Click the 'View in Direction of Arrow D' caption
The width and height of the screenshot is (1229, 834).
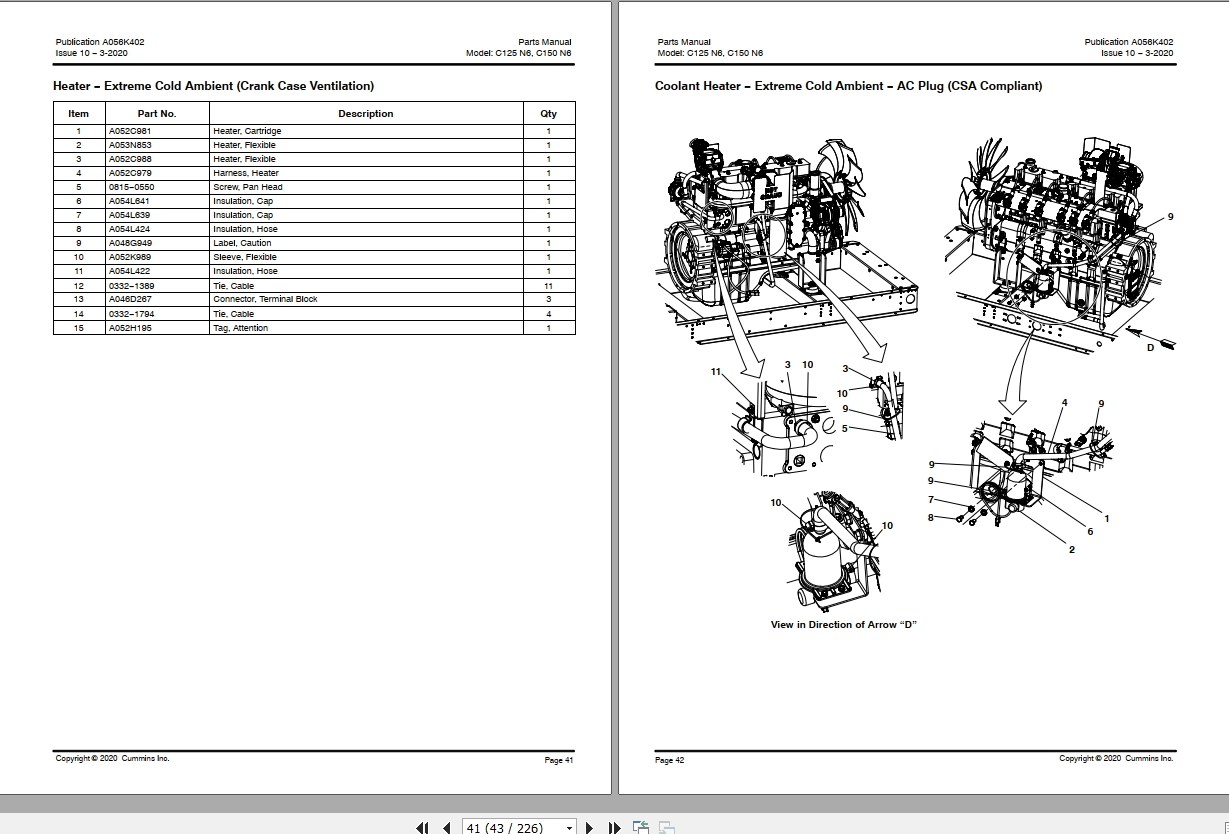pyautogui.click(x=843, y=625)
